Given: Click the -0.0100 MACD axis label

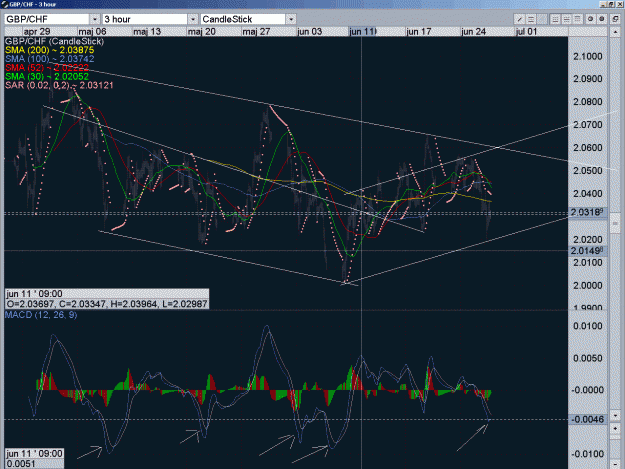Looking at the screenshot, I should pos(588,454).
